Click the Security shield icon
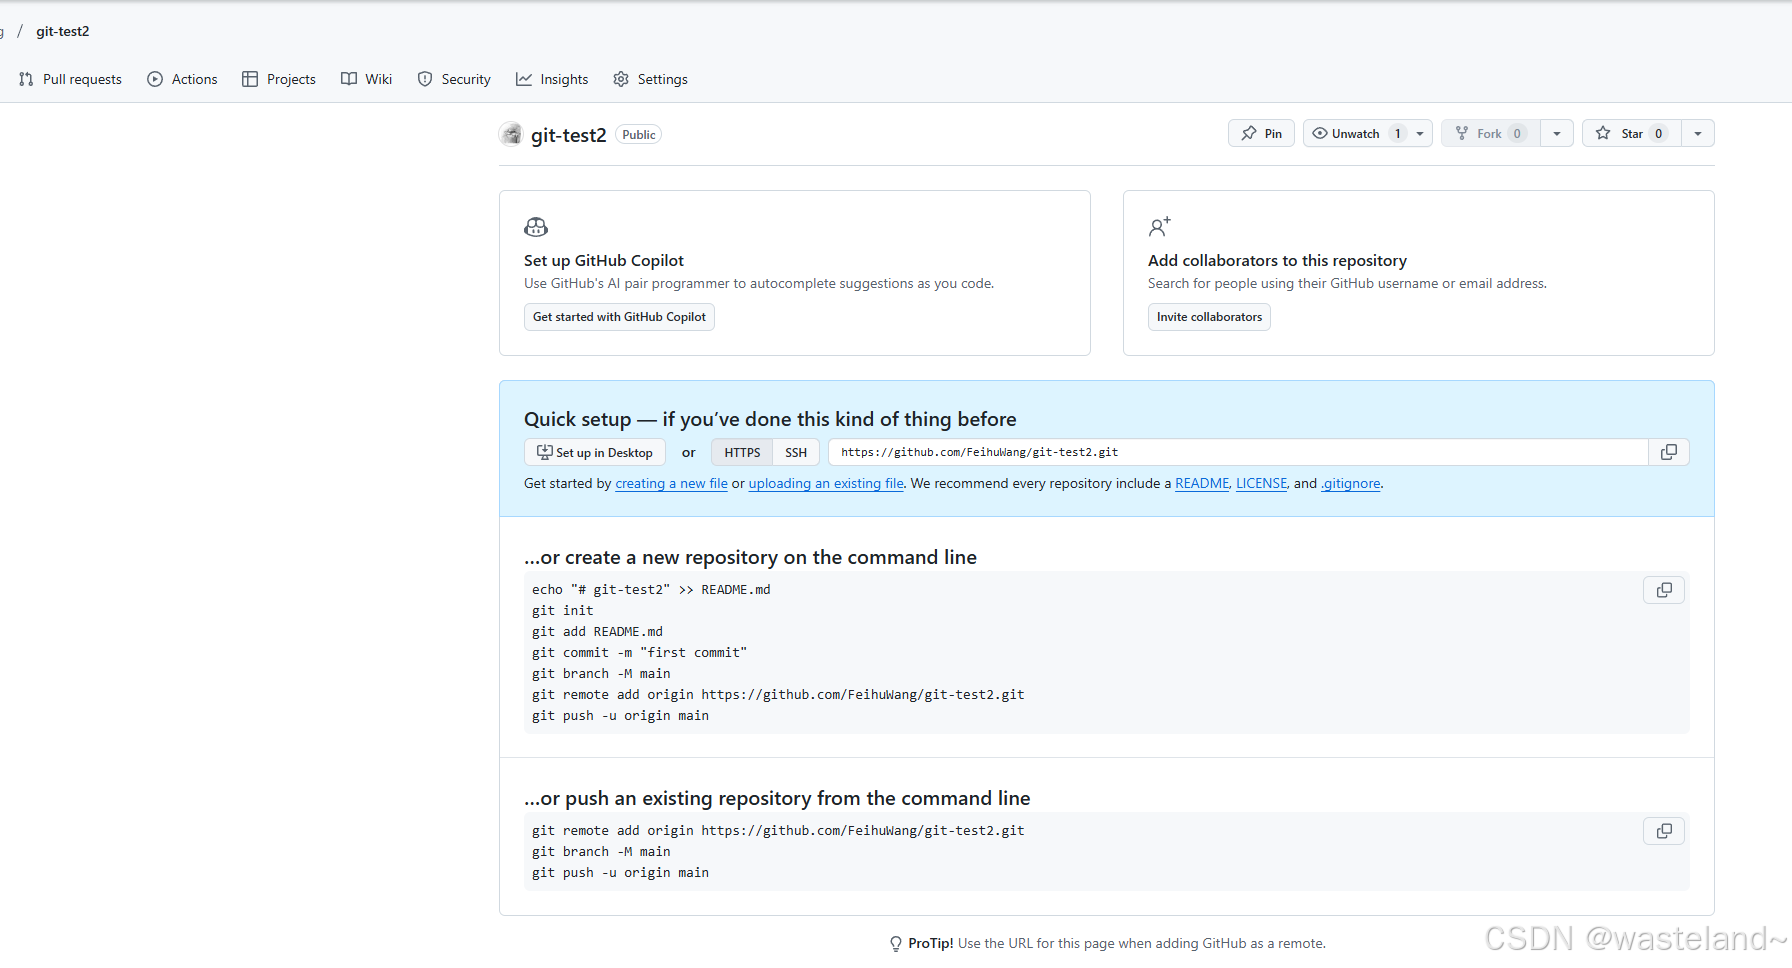This screenshot has height=968, width=1792. coord(425,79)
